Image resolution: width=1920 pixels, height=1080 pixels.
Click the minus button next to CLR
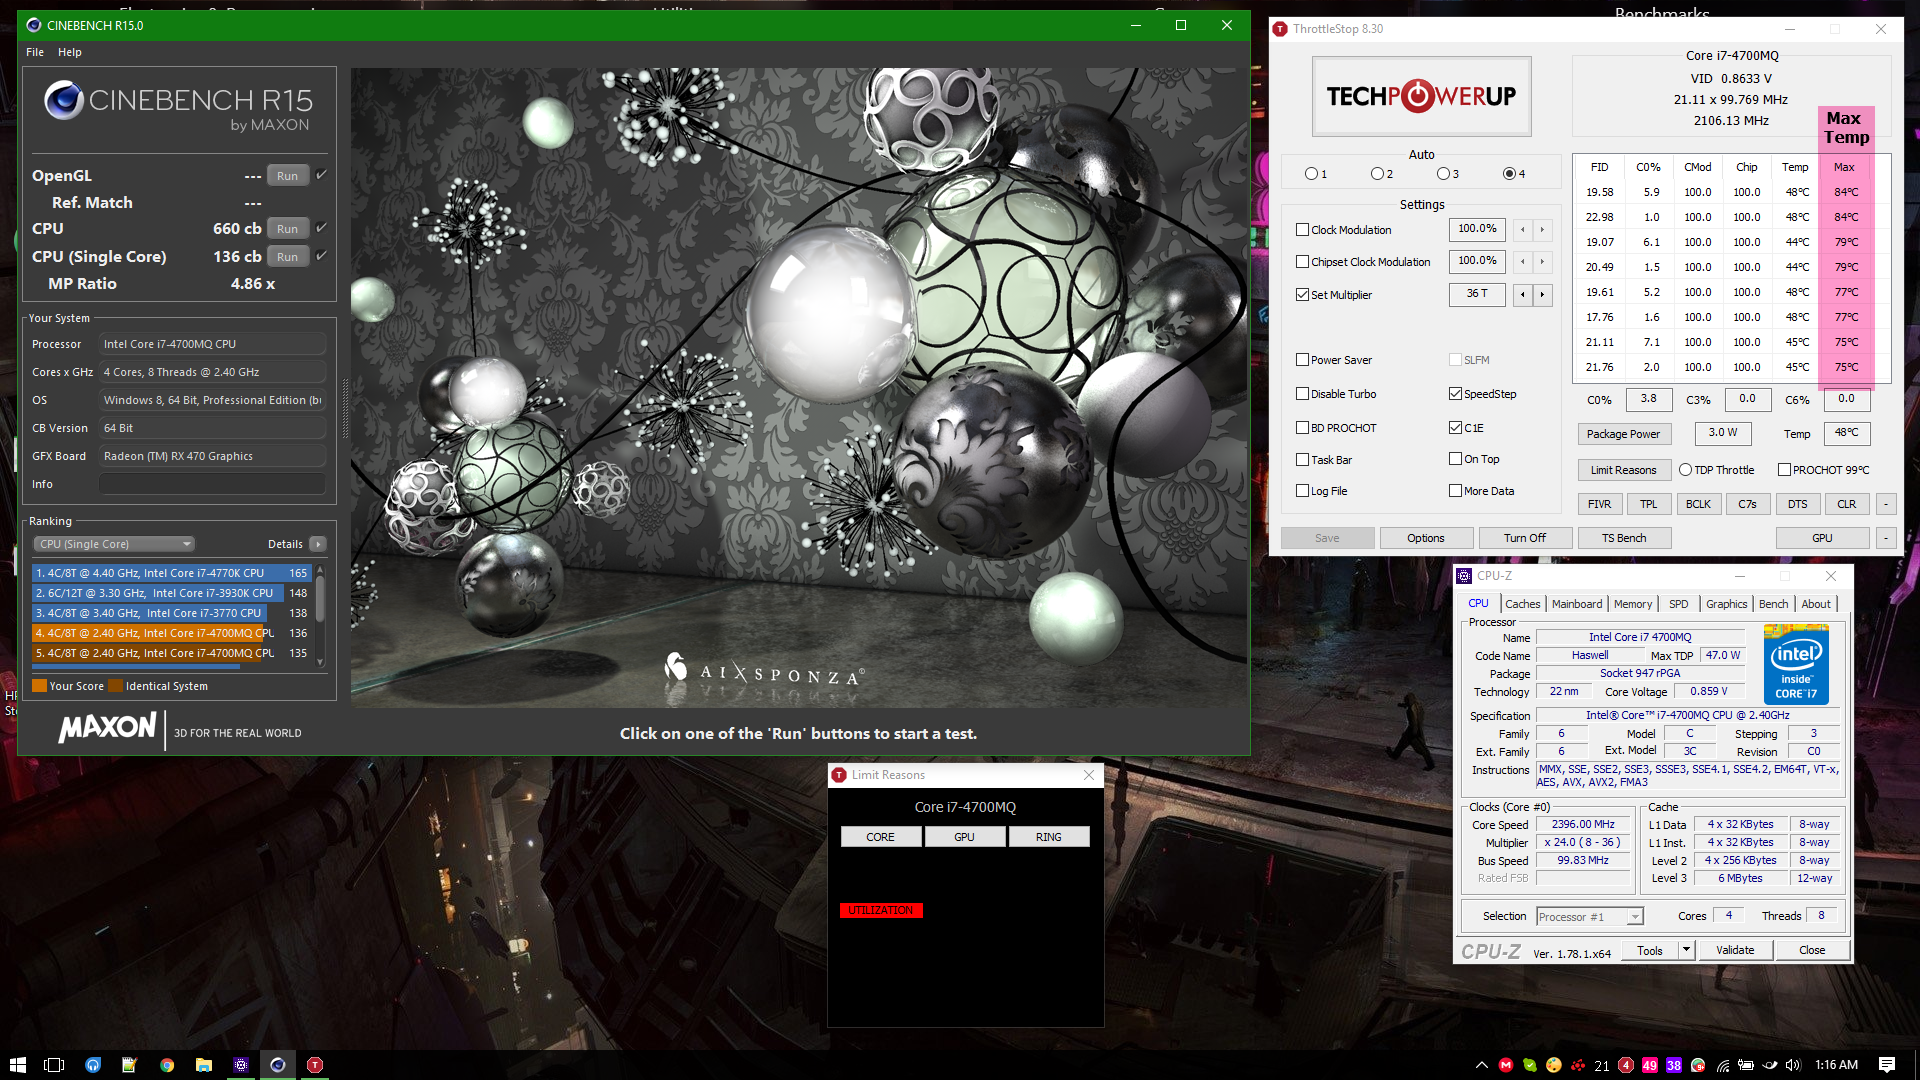pos(1885,504)
